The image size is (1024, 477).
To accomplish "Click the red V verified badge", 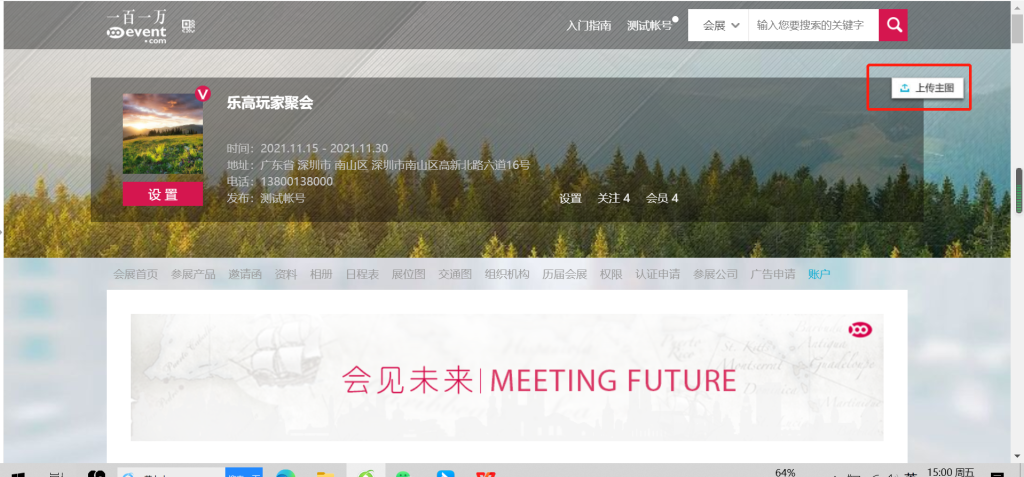I will 203,94.
